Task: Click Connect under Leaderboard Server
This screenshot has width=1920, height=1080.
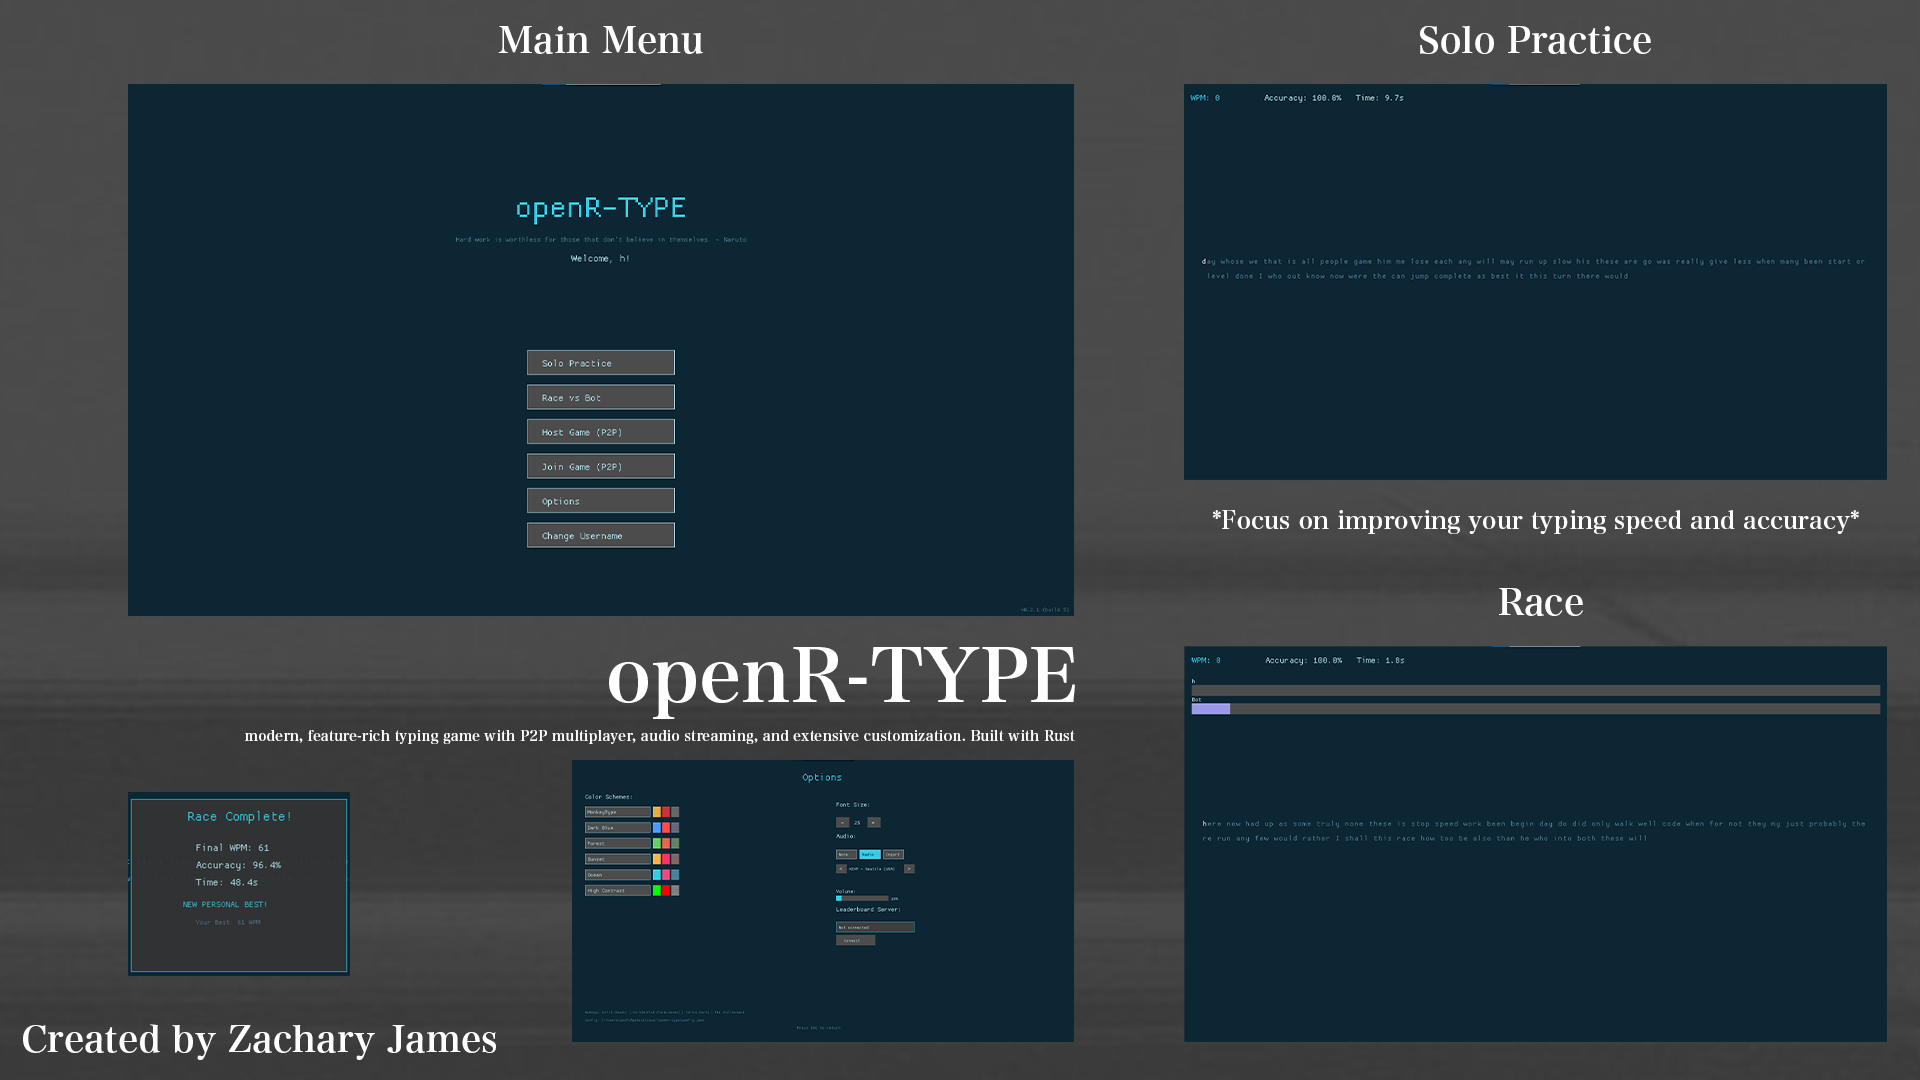Action: click(x=855, y=940)
